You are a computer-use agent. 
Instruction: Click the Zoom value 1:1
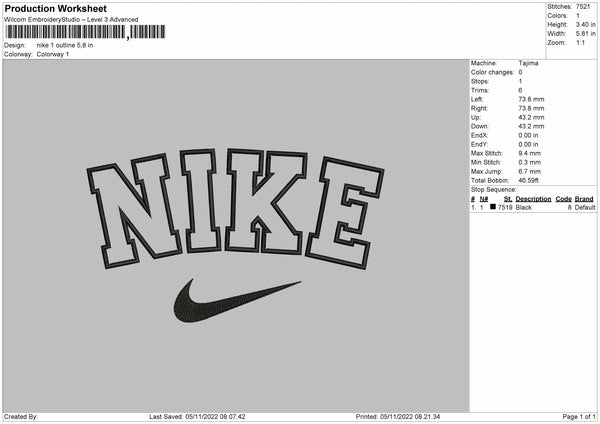point(580,42)
